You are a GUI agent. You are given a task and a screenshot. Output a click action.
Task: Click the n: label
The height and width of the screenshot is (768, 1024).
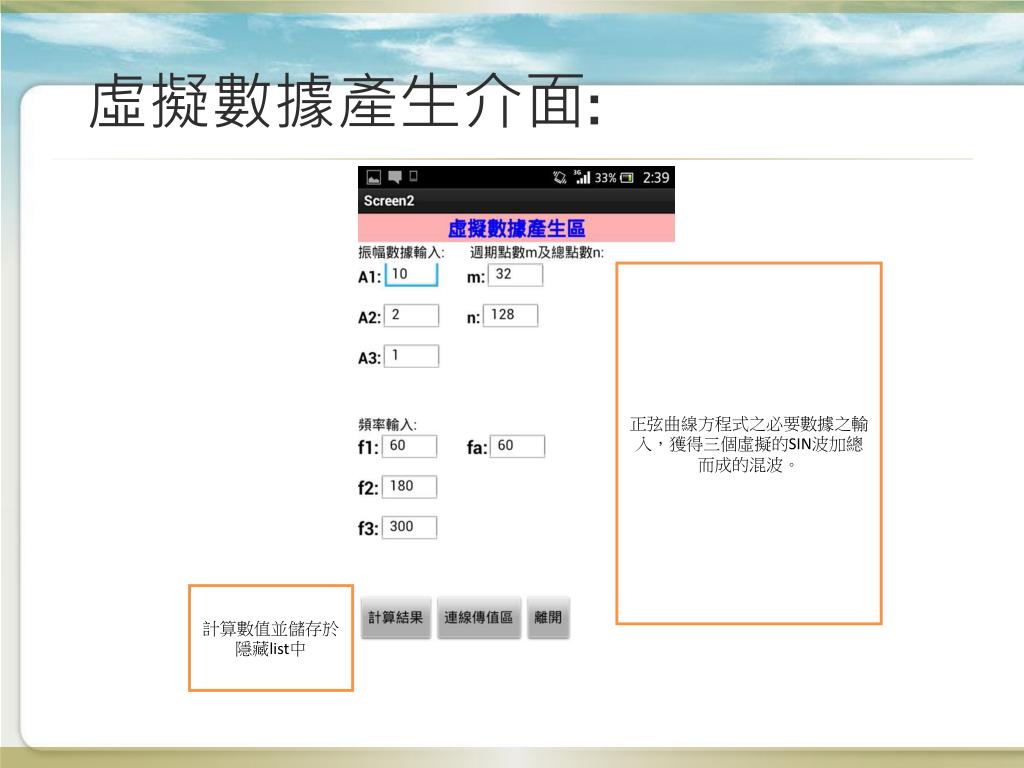473,318
